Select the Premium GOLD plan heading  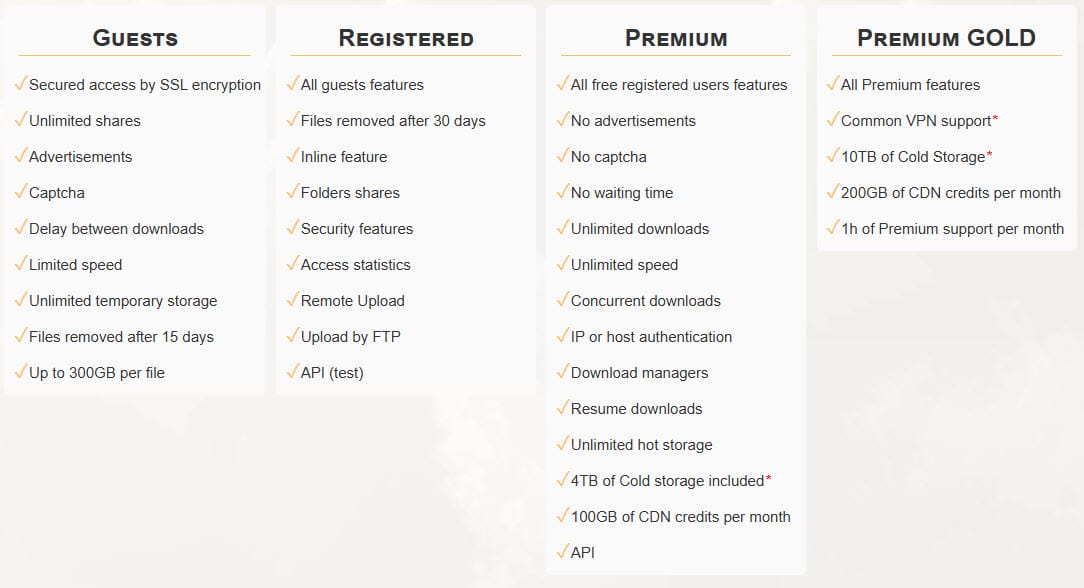(x=946, y=39)
